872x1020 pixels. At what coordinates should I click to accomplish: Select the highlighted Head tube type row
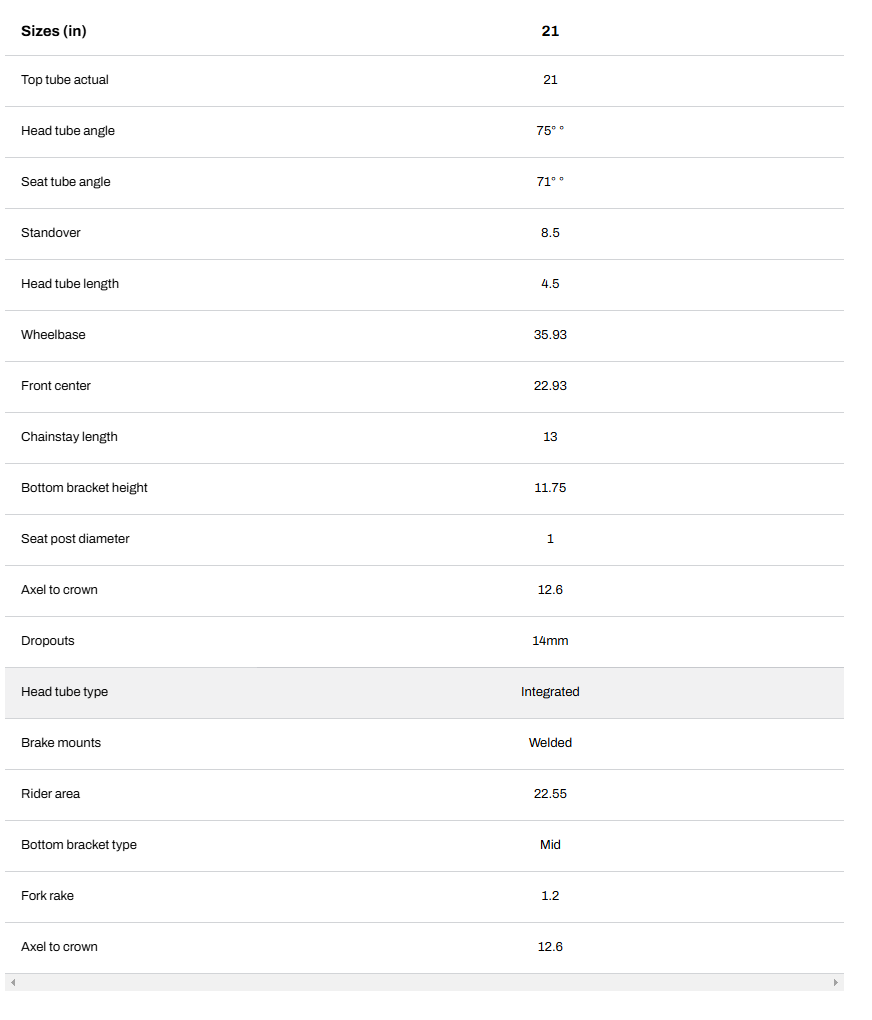pyautogui.click(x=424, y=692)
